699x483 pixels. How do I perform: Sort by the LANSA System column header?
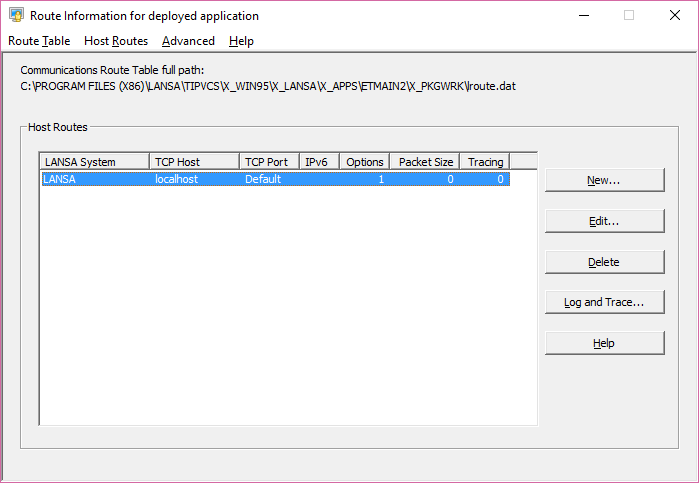95,162
